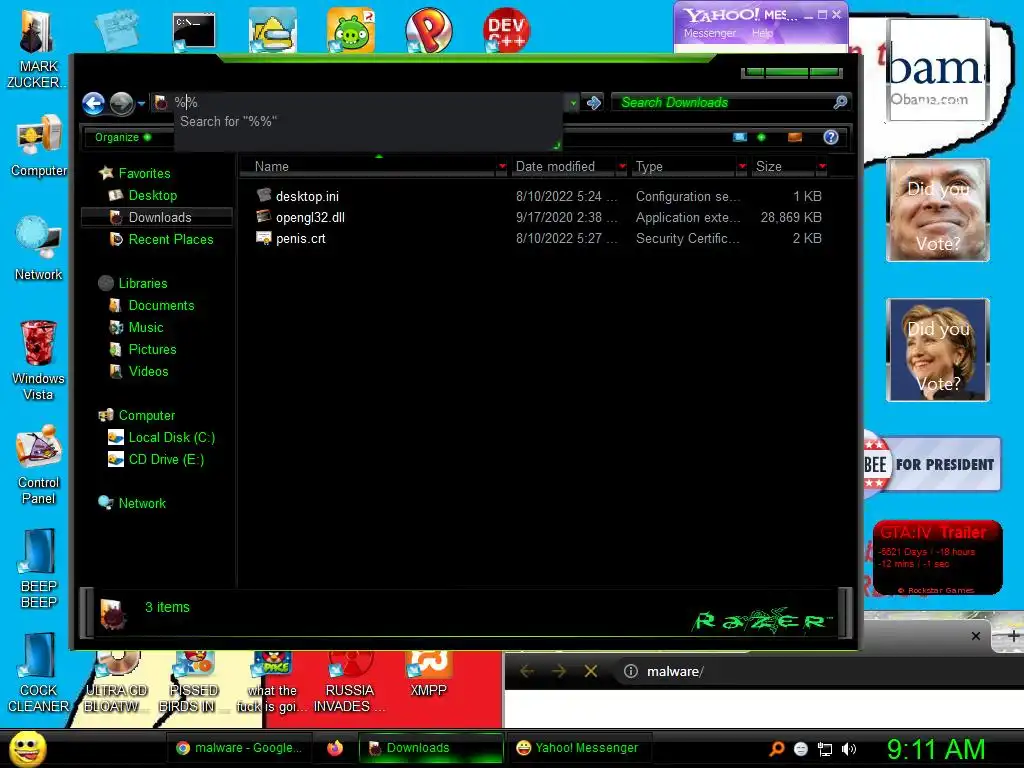The width and height of the screenshot is (1024, 768).
Task: Click the Bad Piggies desktop shortcut
Action: pyautogui.click(x=351, y=31)
